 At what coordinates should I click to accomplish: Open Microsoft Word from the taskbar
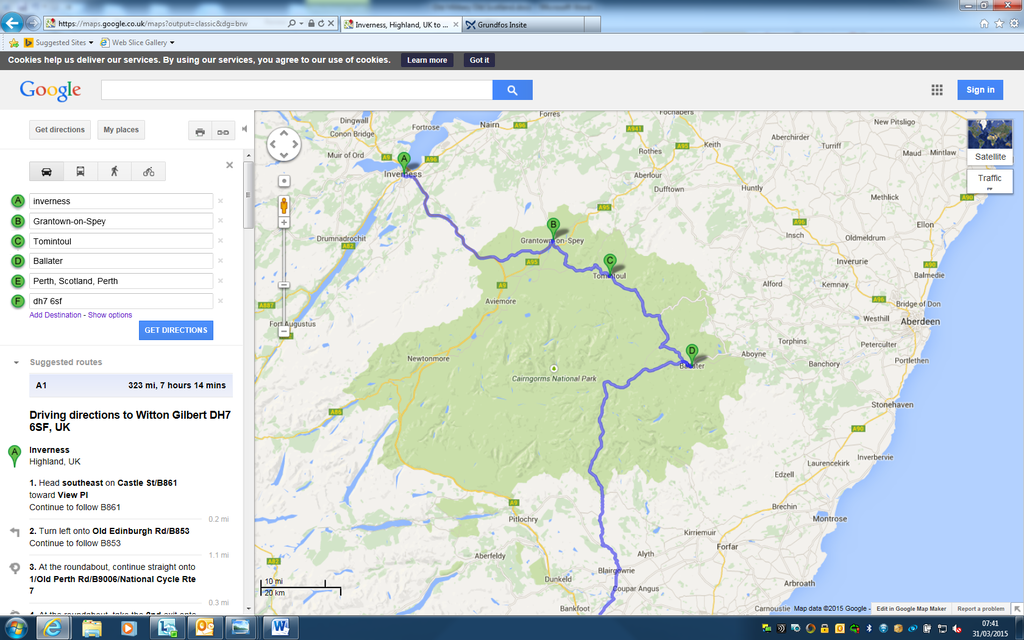coord(280,628)
